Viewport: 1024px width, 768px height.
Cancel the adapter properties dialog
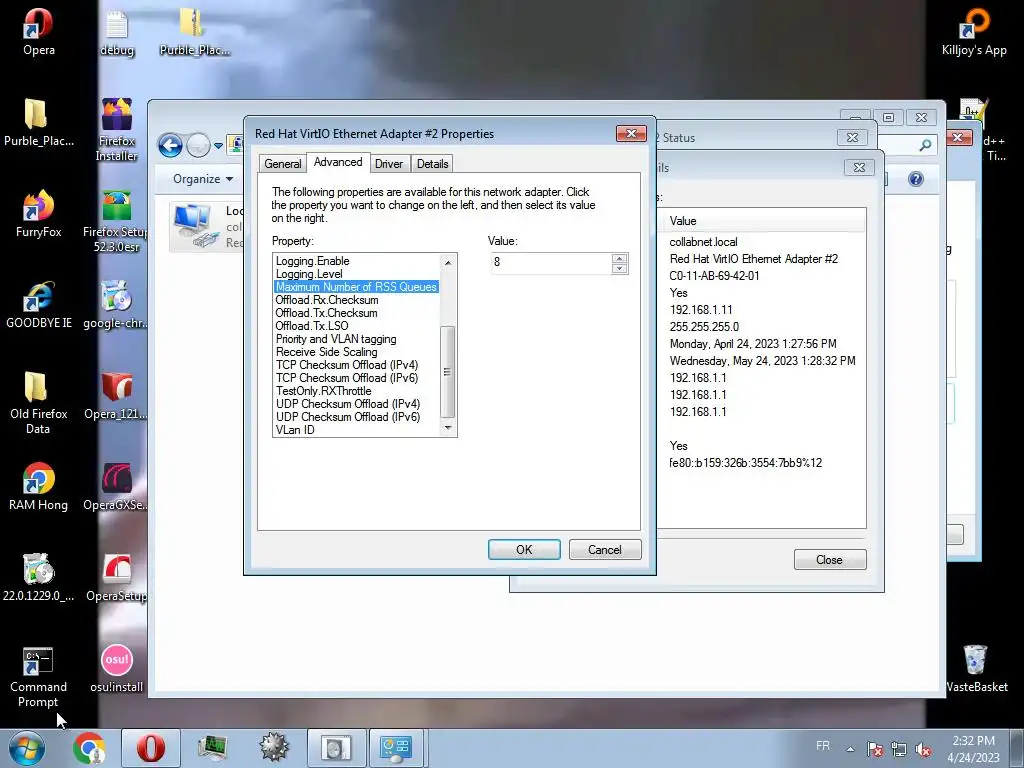point(605,550)
